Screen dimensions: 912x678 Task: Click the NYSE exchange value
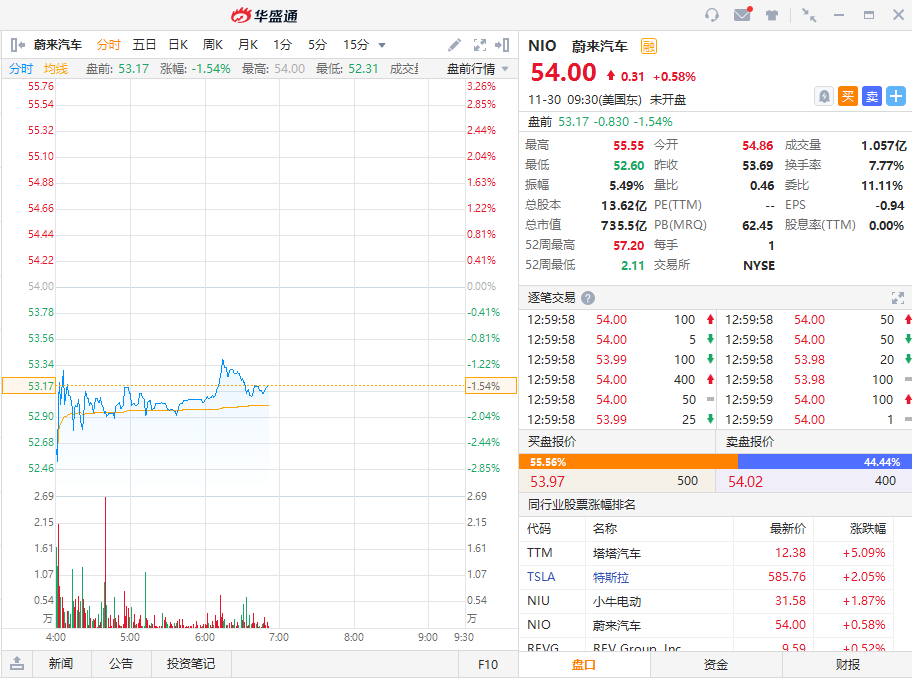click(x=759, y=266)
